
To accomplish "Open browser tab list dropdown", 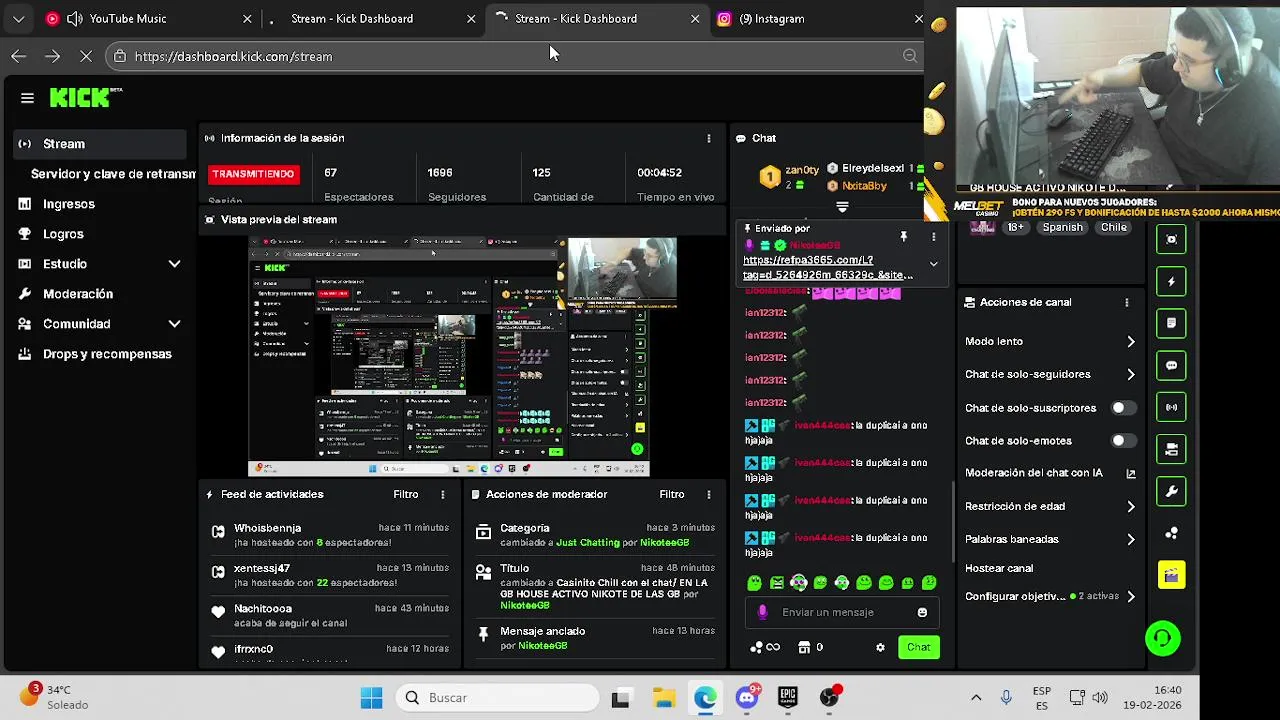I will coord(18,19).
